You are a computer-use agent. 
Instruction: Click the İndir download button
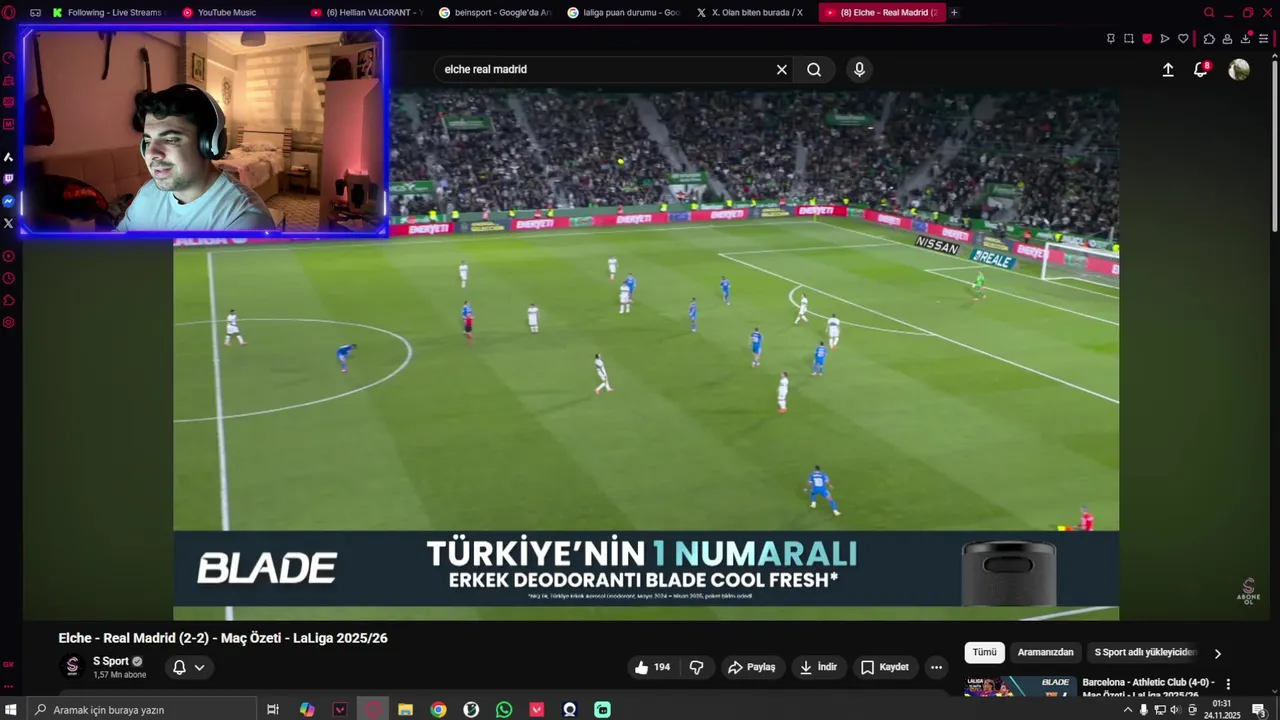pos(818,667)
